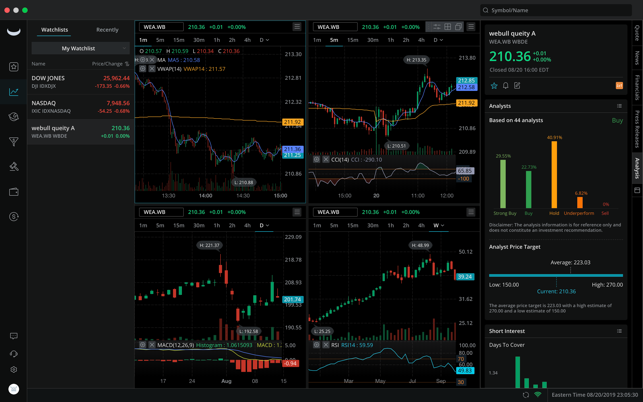Viewport: 643px width, 402px height.
Task: Click the orange trade icon in quote panel
Action: [x=619, y=85]
